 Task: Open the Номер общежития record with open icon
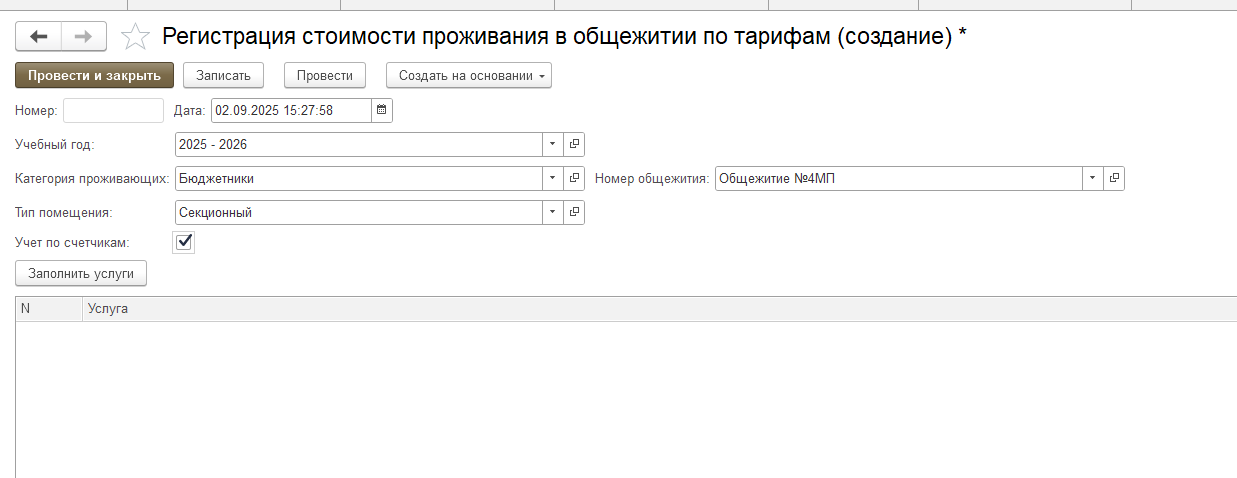(x=1114, y=179)
